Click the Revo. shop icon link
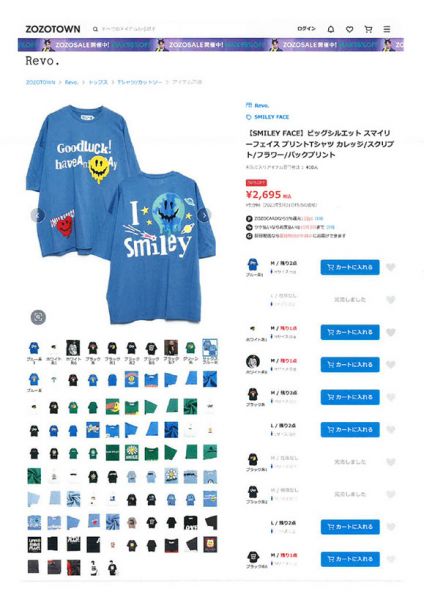The image size is (424, 600). pos(258,105)
